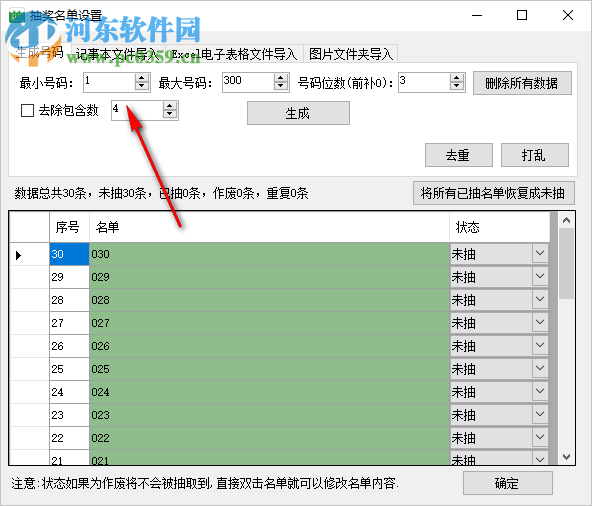
Task: Select the name cell 027
Action: [269, 323]
